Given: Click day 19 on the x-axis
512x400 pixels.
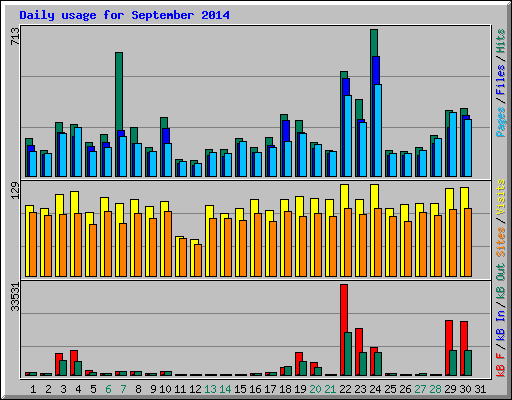Looking at the screenshot, I should (300, 389).
